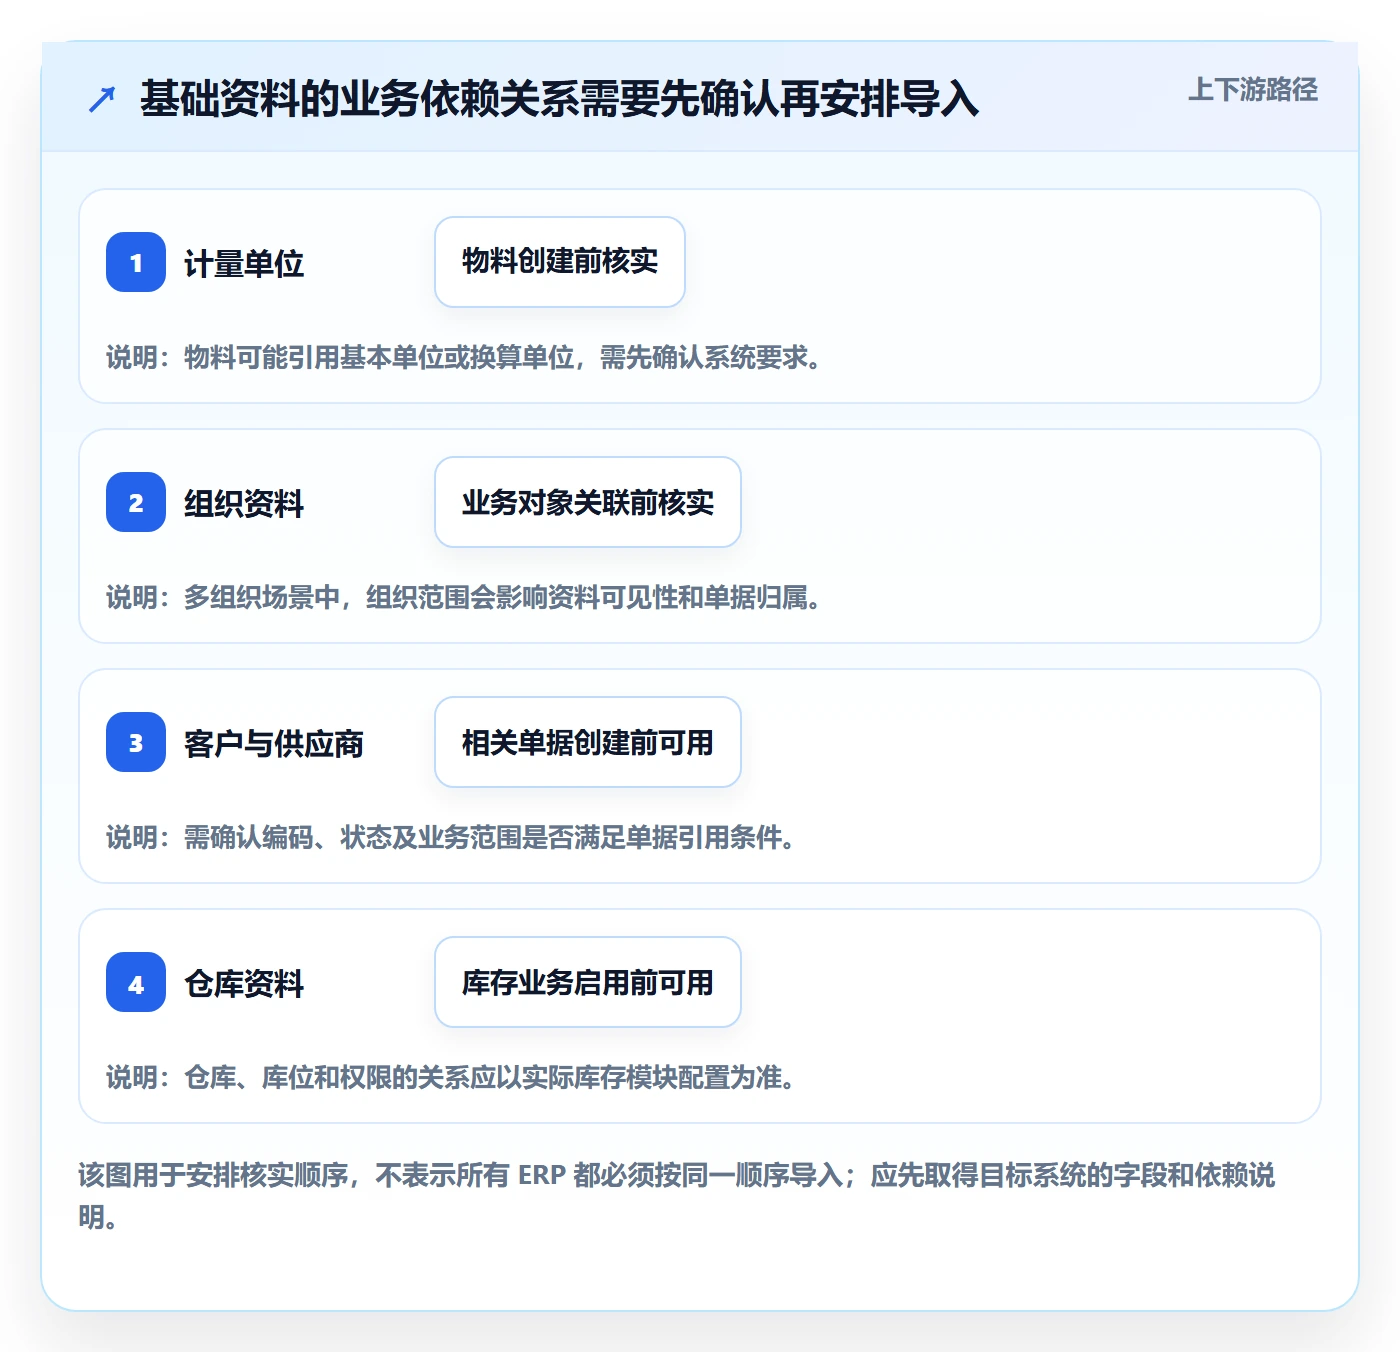Select the 计量单位 heading

tap(244, 264)
